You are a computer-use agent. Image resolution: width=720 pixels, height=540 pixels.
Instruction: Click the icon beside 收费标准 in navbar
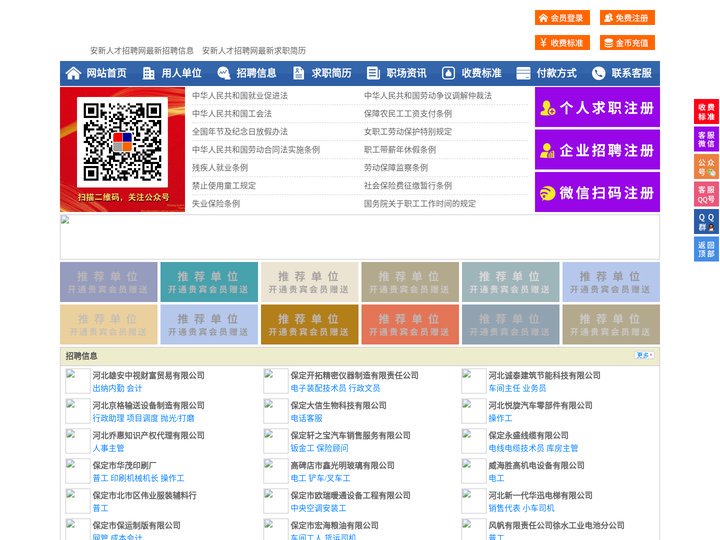[x=448, y=73]
